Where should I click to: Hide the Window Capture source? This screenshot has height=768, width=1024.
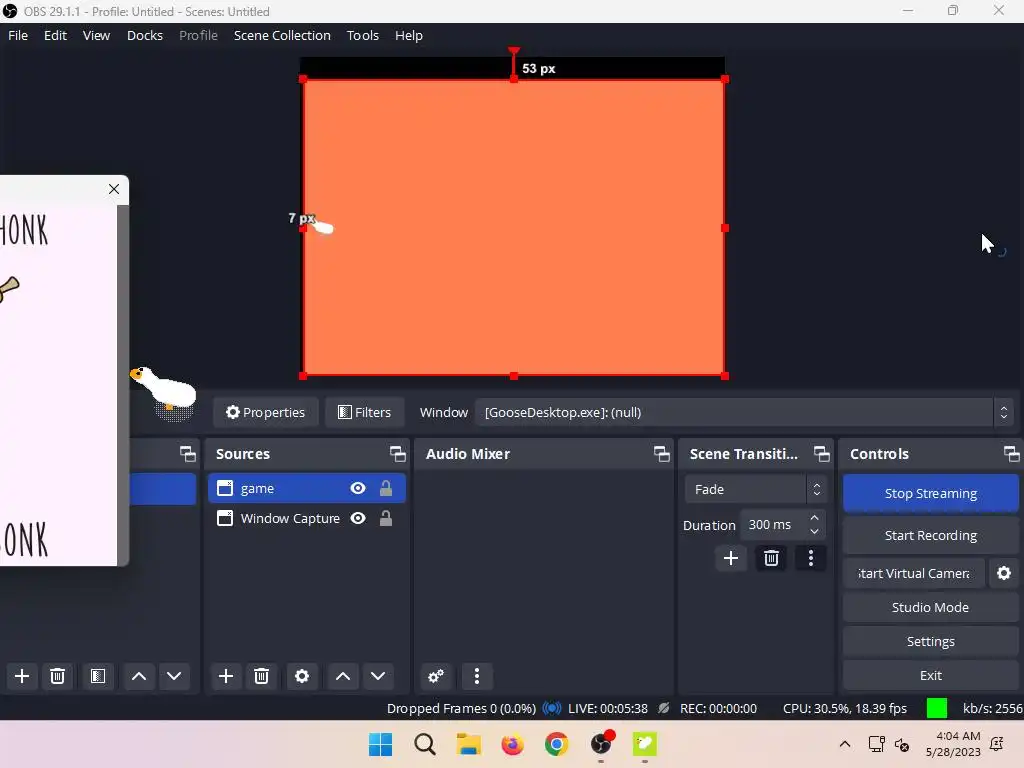pos(358,519)
